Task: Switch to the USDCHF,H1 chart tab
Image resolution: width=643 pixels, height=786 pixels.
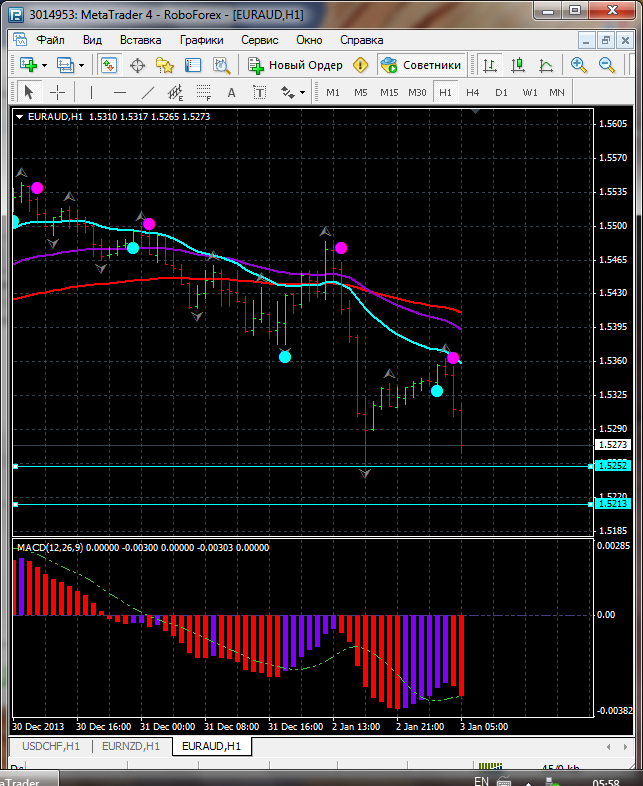Action: [x=51, y=746]
